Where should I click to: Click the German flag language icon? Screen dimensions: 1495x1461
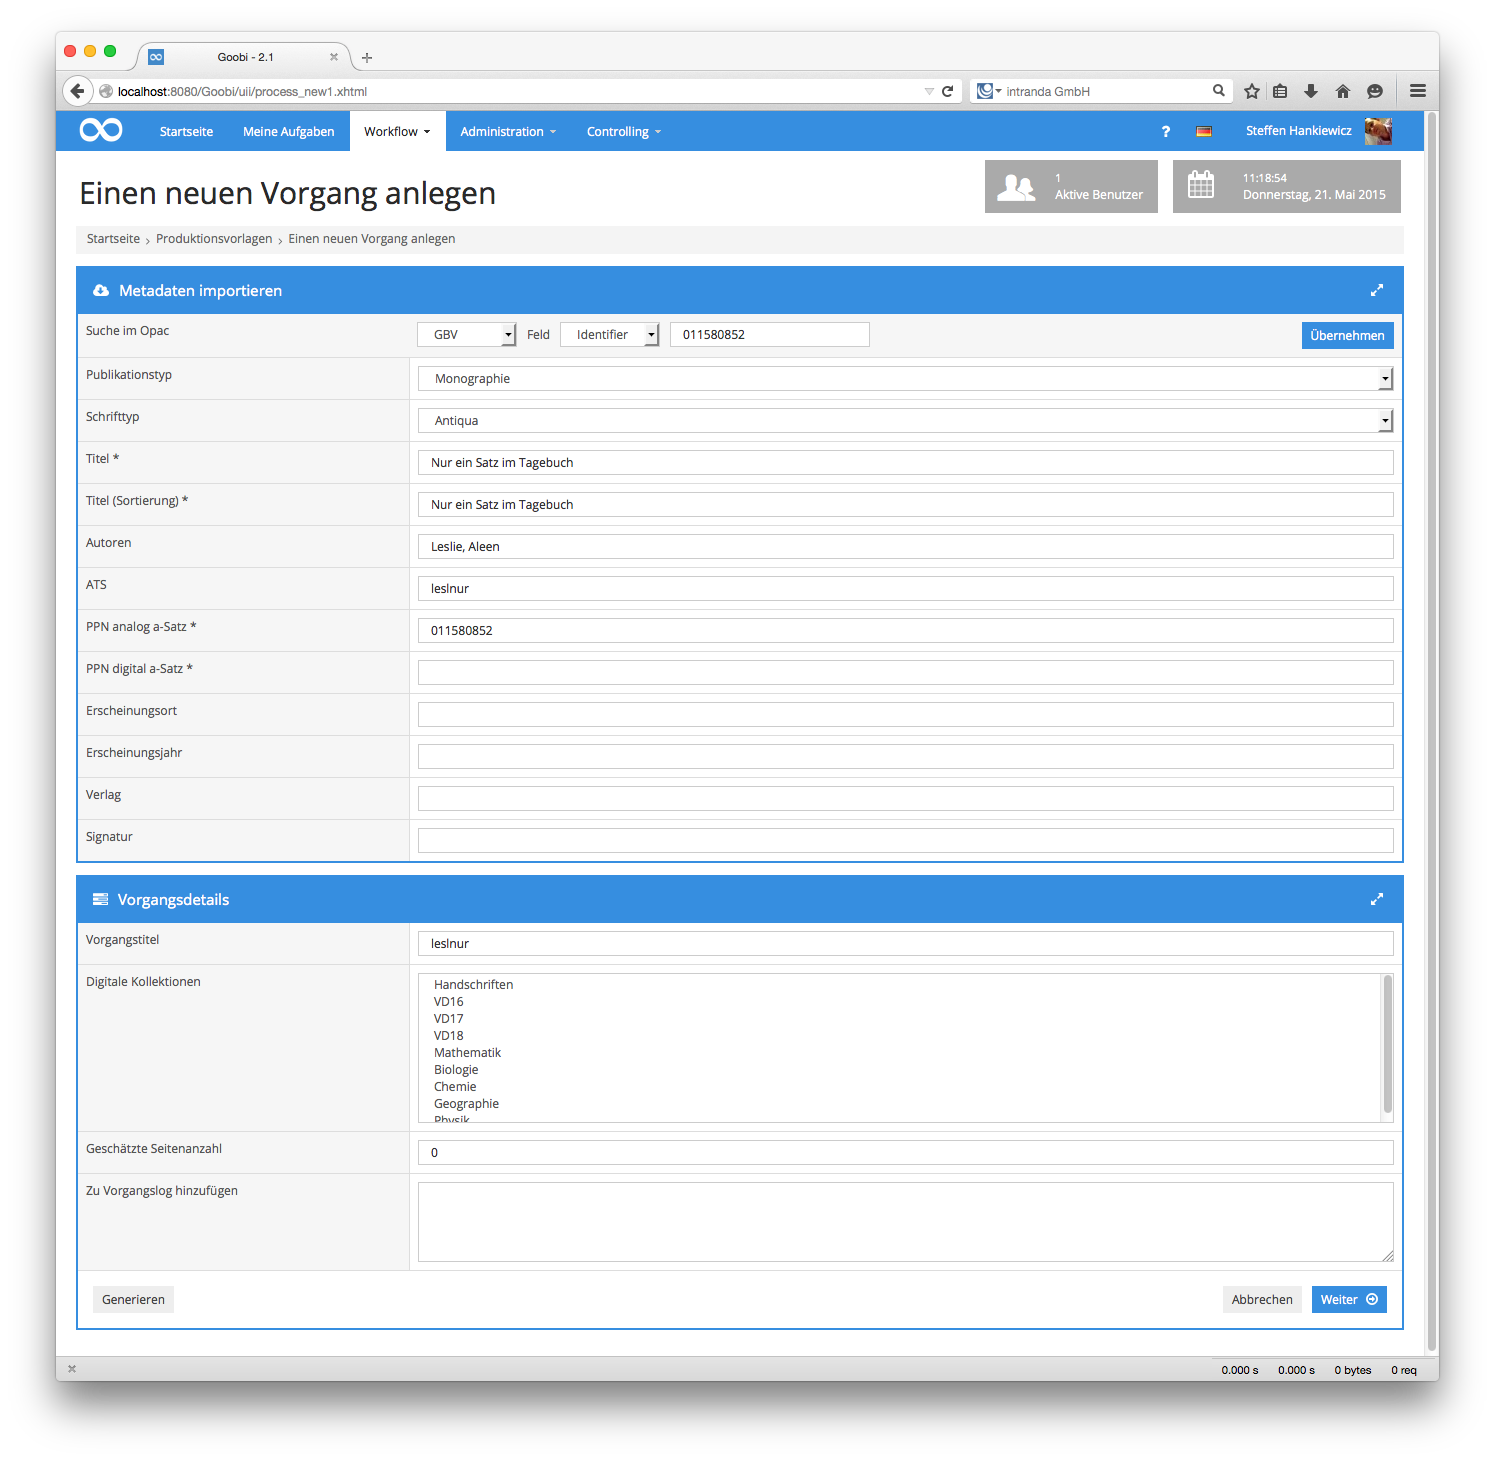coord(1204,131)
